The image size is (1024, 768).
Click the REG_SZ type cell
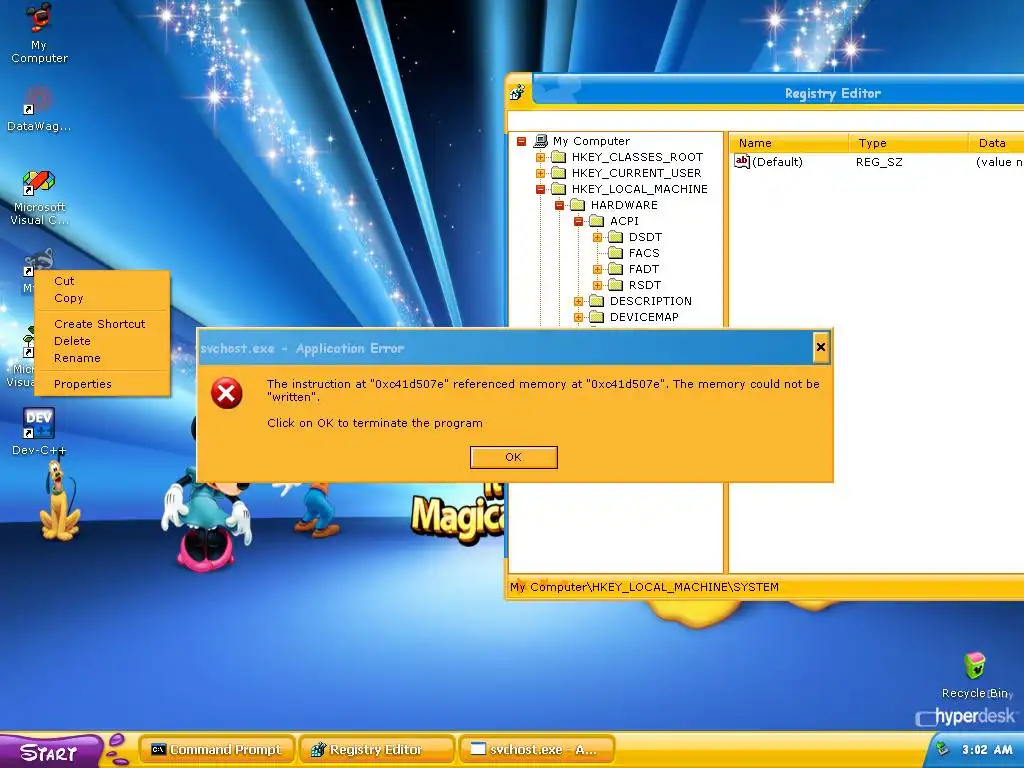[879, 162]
